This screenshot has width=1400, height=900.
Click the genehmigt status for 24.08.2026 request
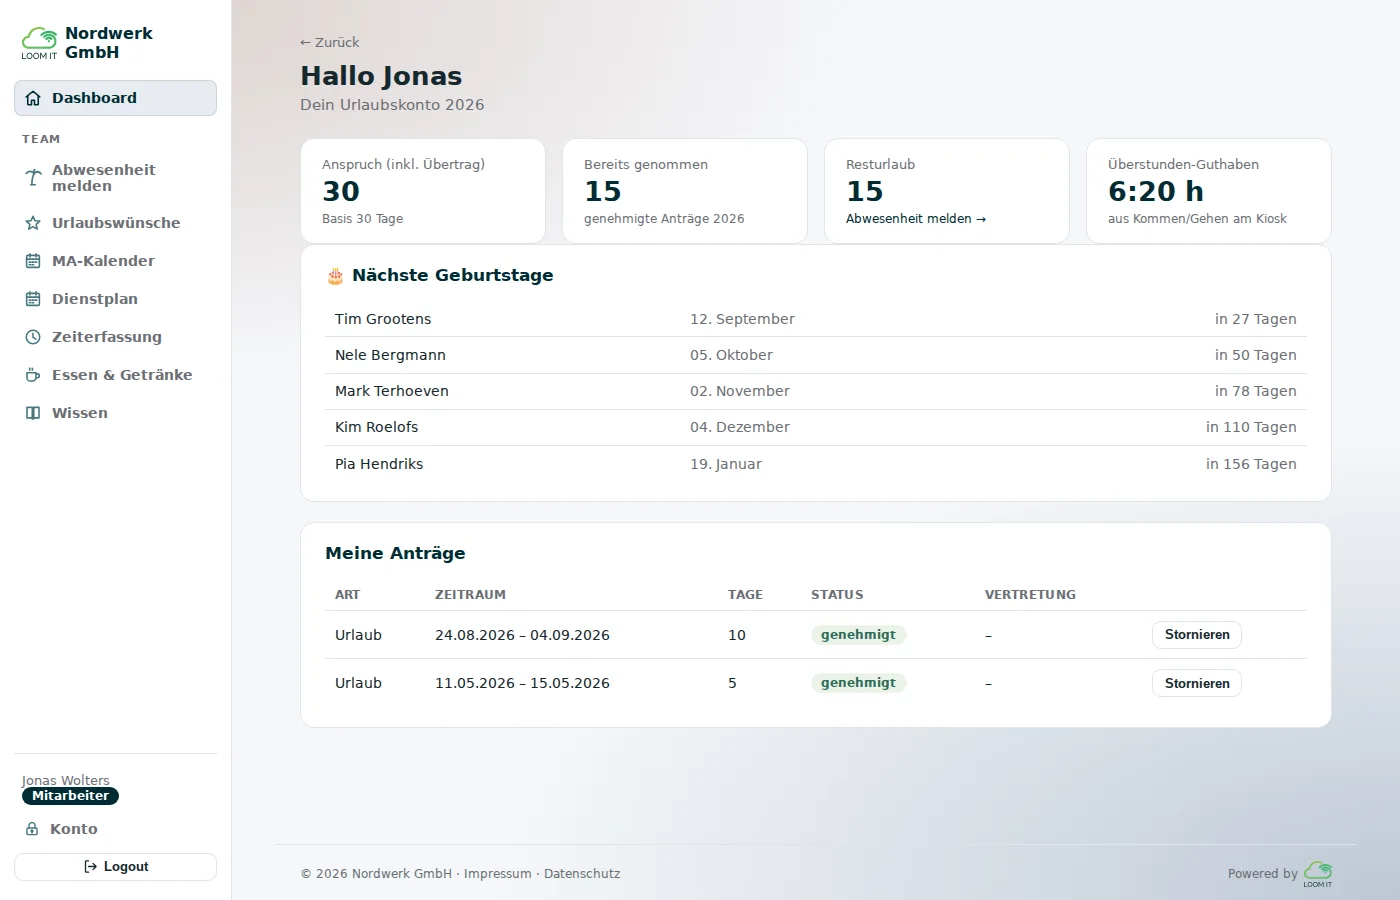(858, 635)
